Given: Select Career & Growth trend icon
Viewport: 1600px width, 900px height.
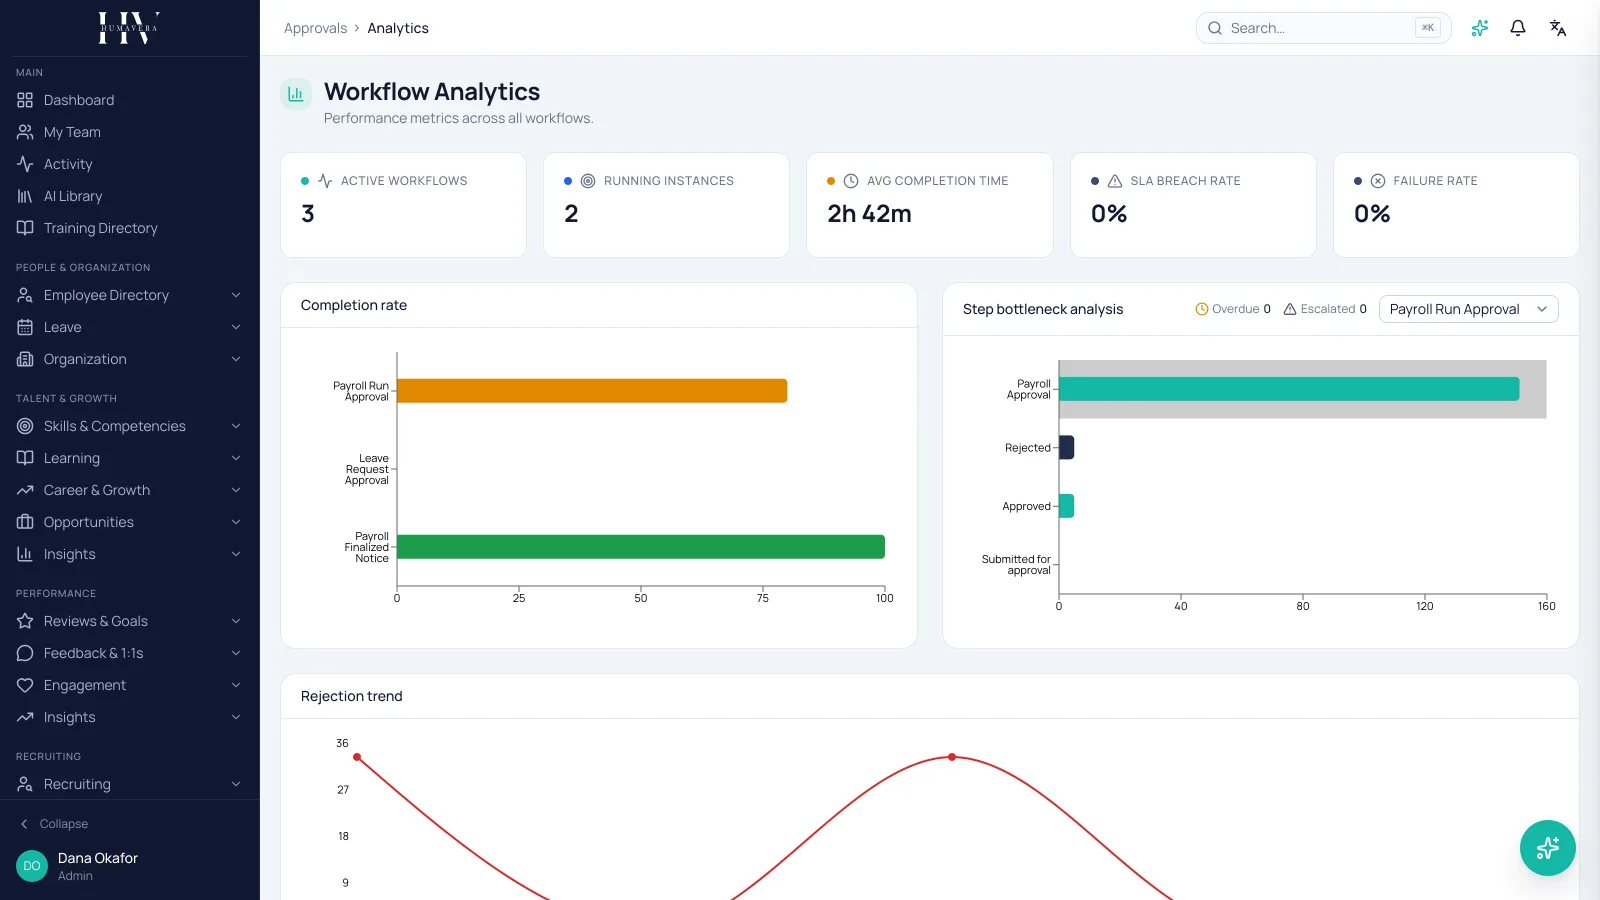Looking at the screenshot, I should [25, 490].
